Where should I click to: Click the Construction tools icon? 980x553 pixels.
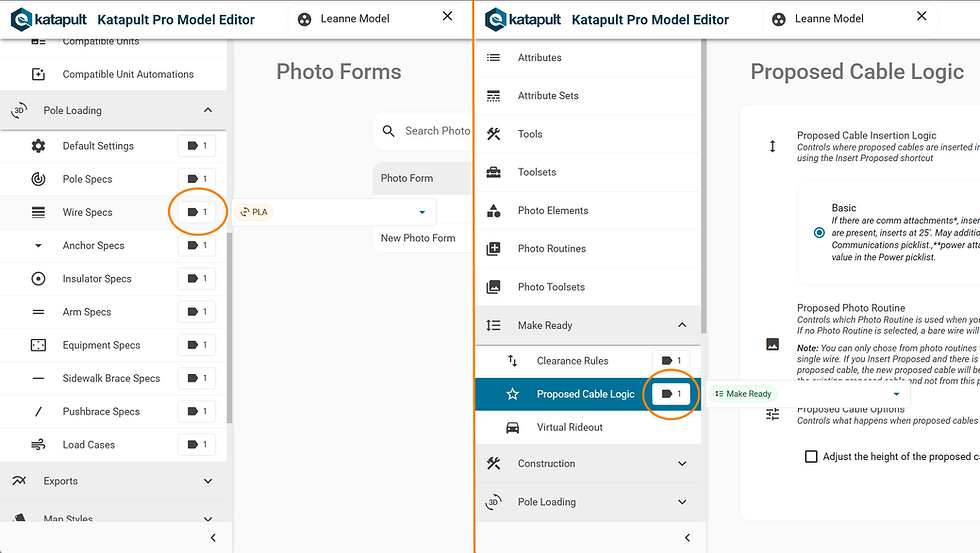pos(493,463)
